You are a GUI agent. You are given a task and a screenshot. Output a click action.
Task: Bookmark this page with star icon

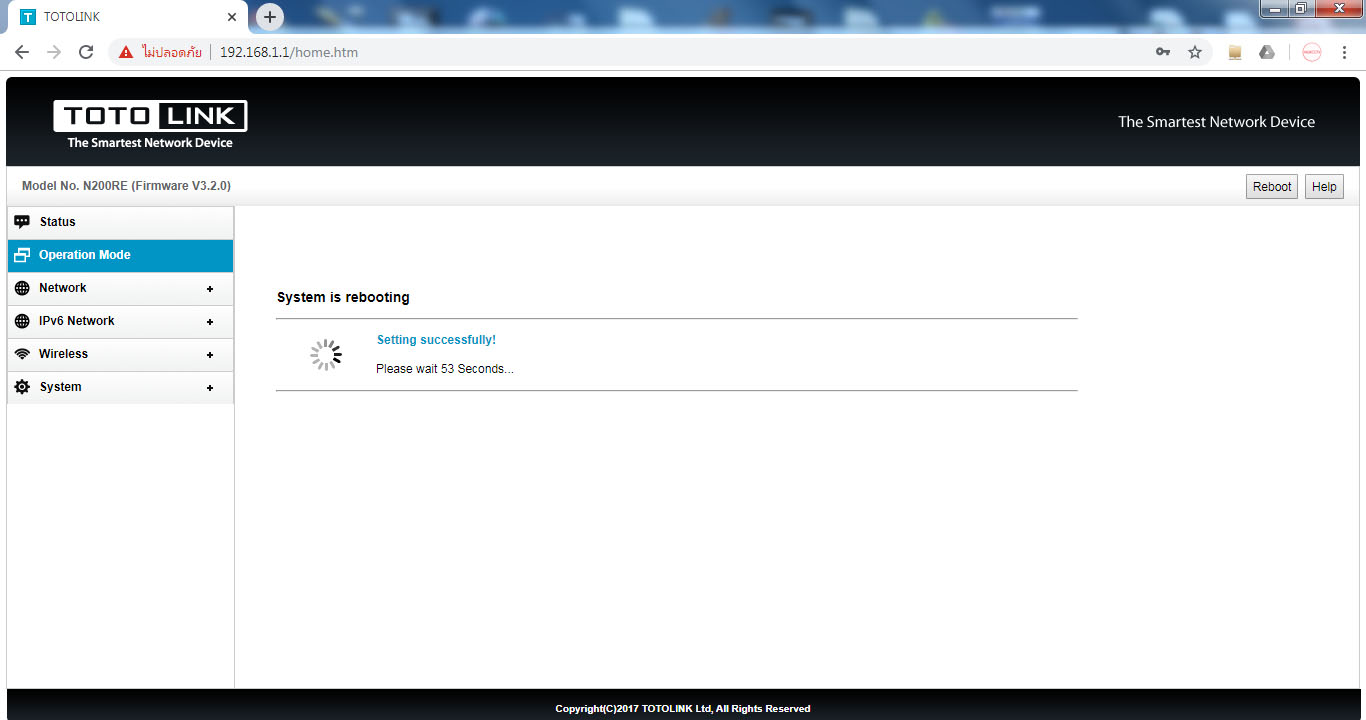point(1195,52)
